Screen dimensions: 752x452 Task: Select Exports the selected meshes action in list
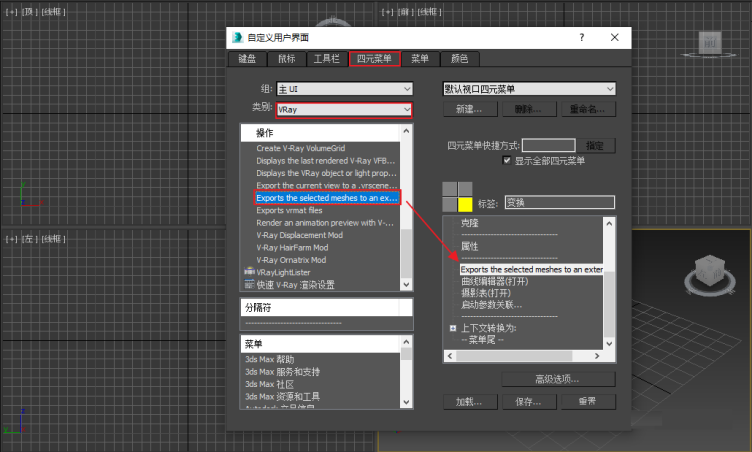pos(327,198)
